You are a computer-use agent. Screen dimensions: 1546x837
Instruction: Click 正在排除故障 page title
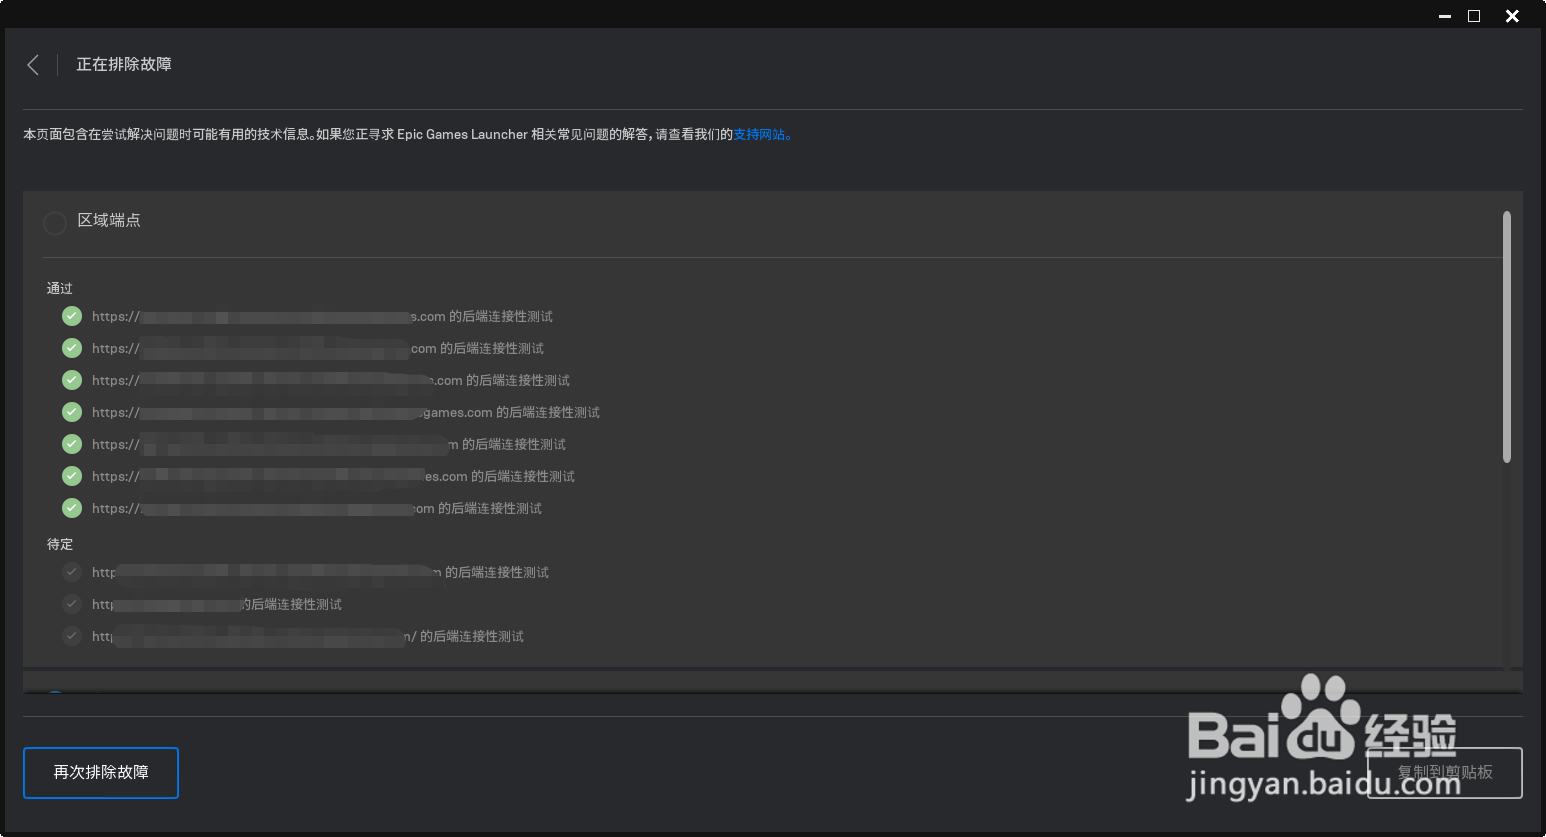coord(124,64)
